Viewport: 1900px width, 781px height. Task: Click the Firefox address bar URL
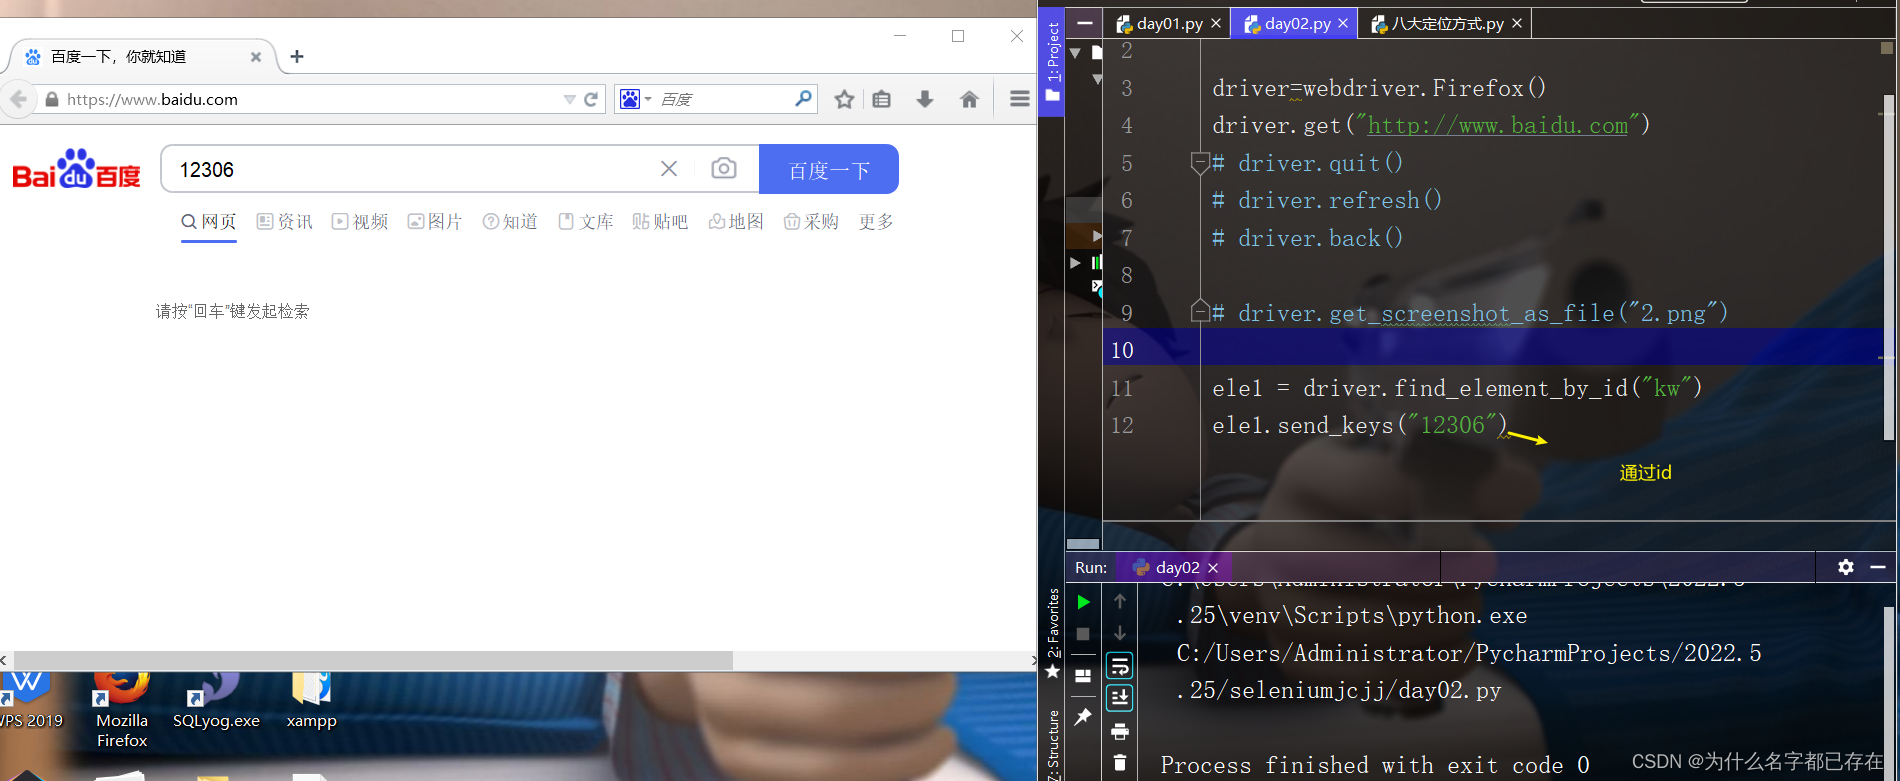click(152, 99)
